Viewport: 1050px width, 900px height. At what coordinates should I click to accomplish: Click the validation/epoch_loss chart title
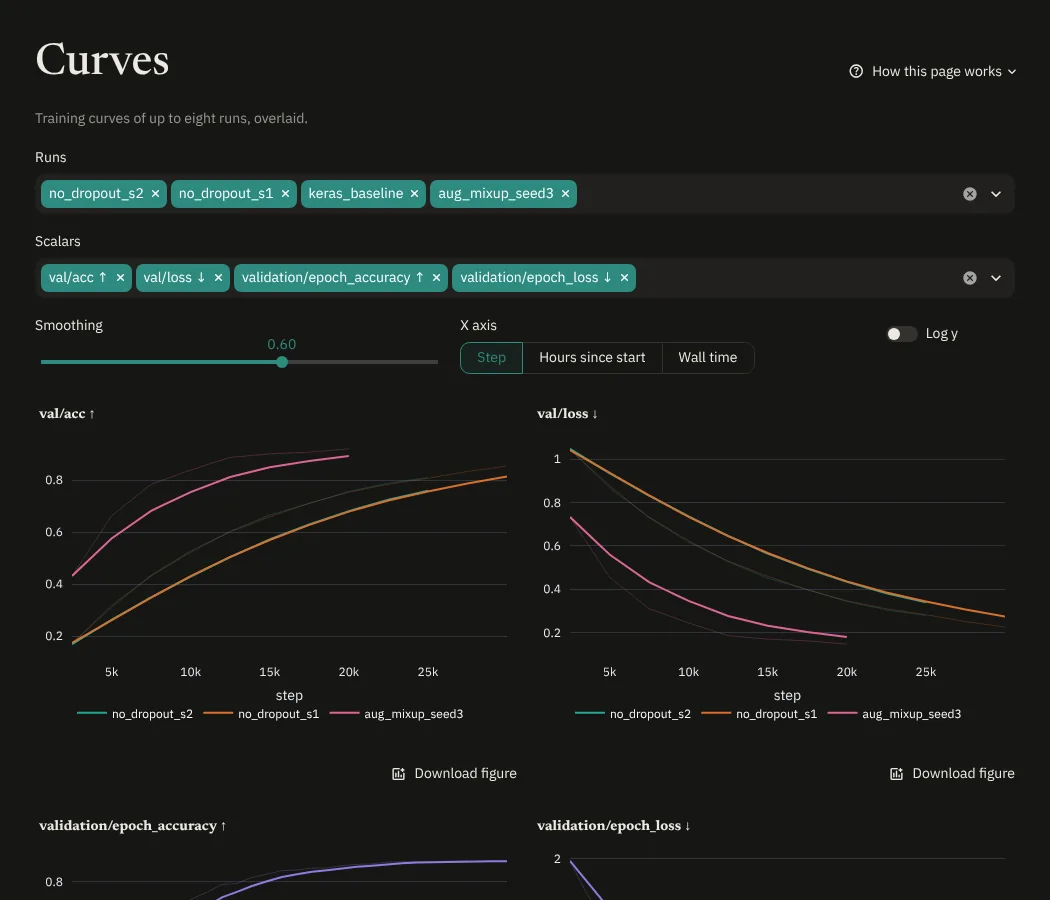613,826
